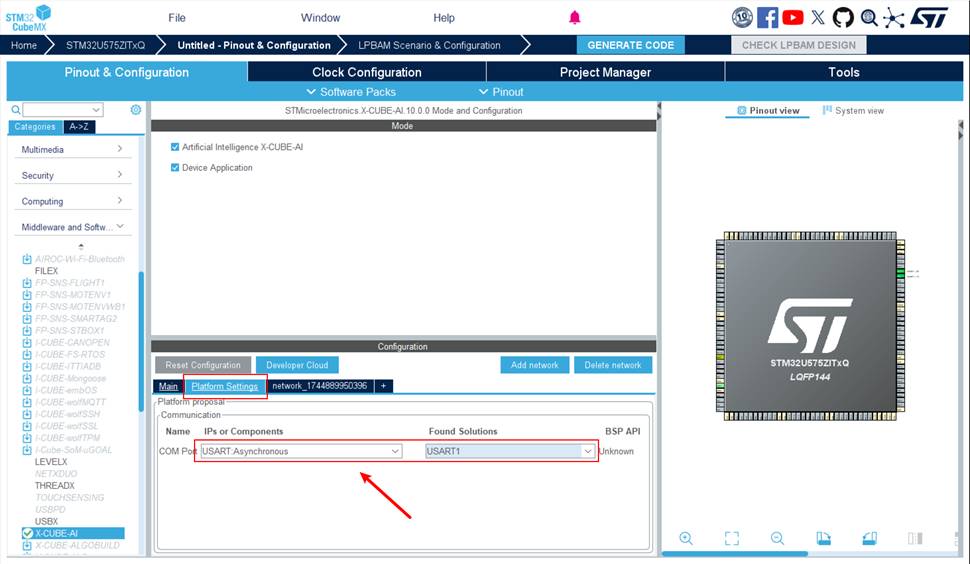Click the download icon beside I-CUBE-wolfSSL

27,426
